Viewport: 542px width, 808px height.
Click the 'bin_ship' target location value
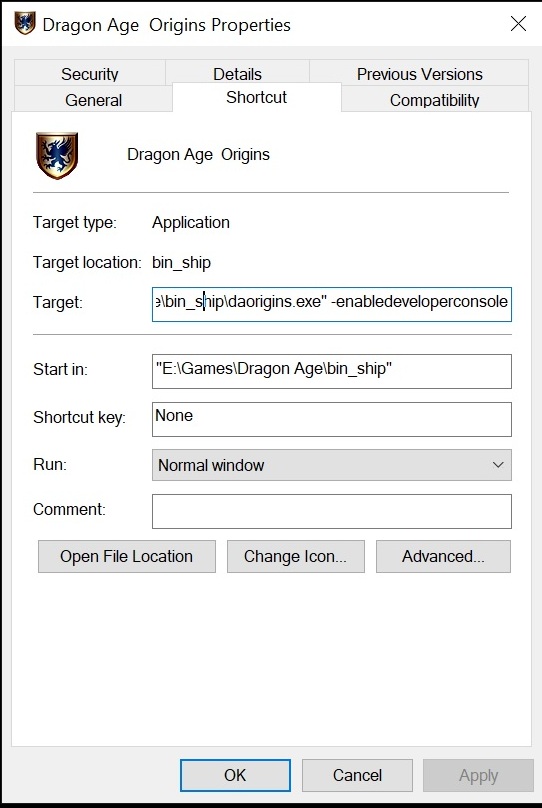(181, 263)
